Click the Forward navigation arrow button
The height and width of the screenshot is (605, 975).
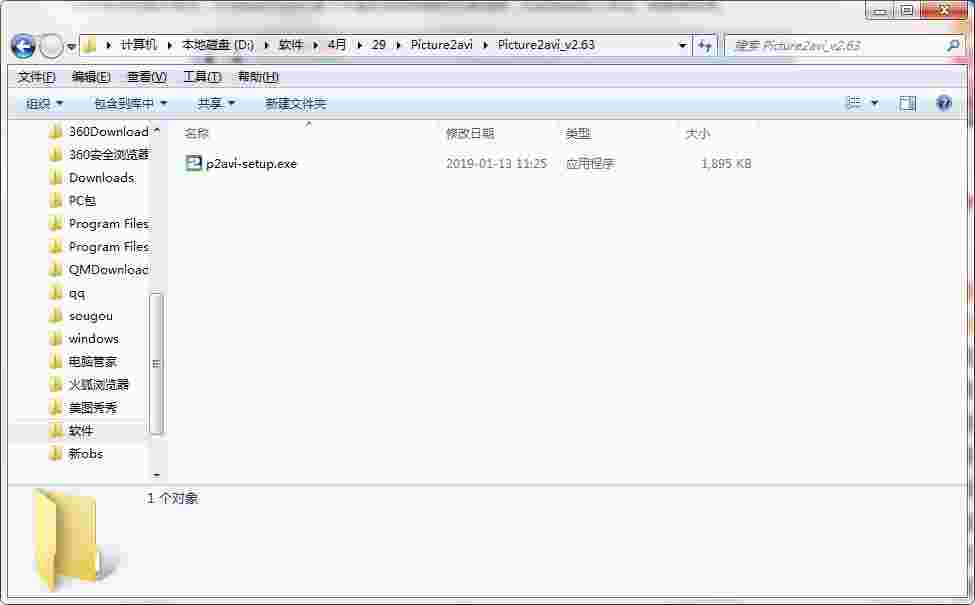click(x=51, y=46)
